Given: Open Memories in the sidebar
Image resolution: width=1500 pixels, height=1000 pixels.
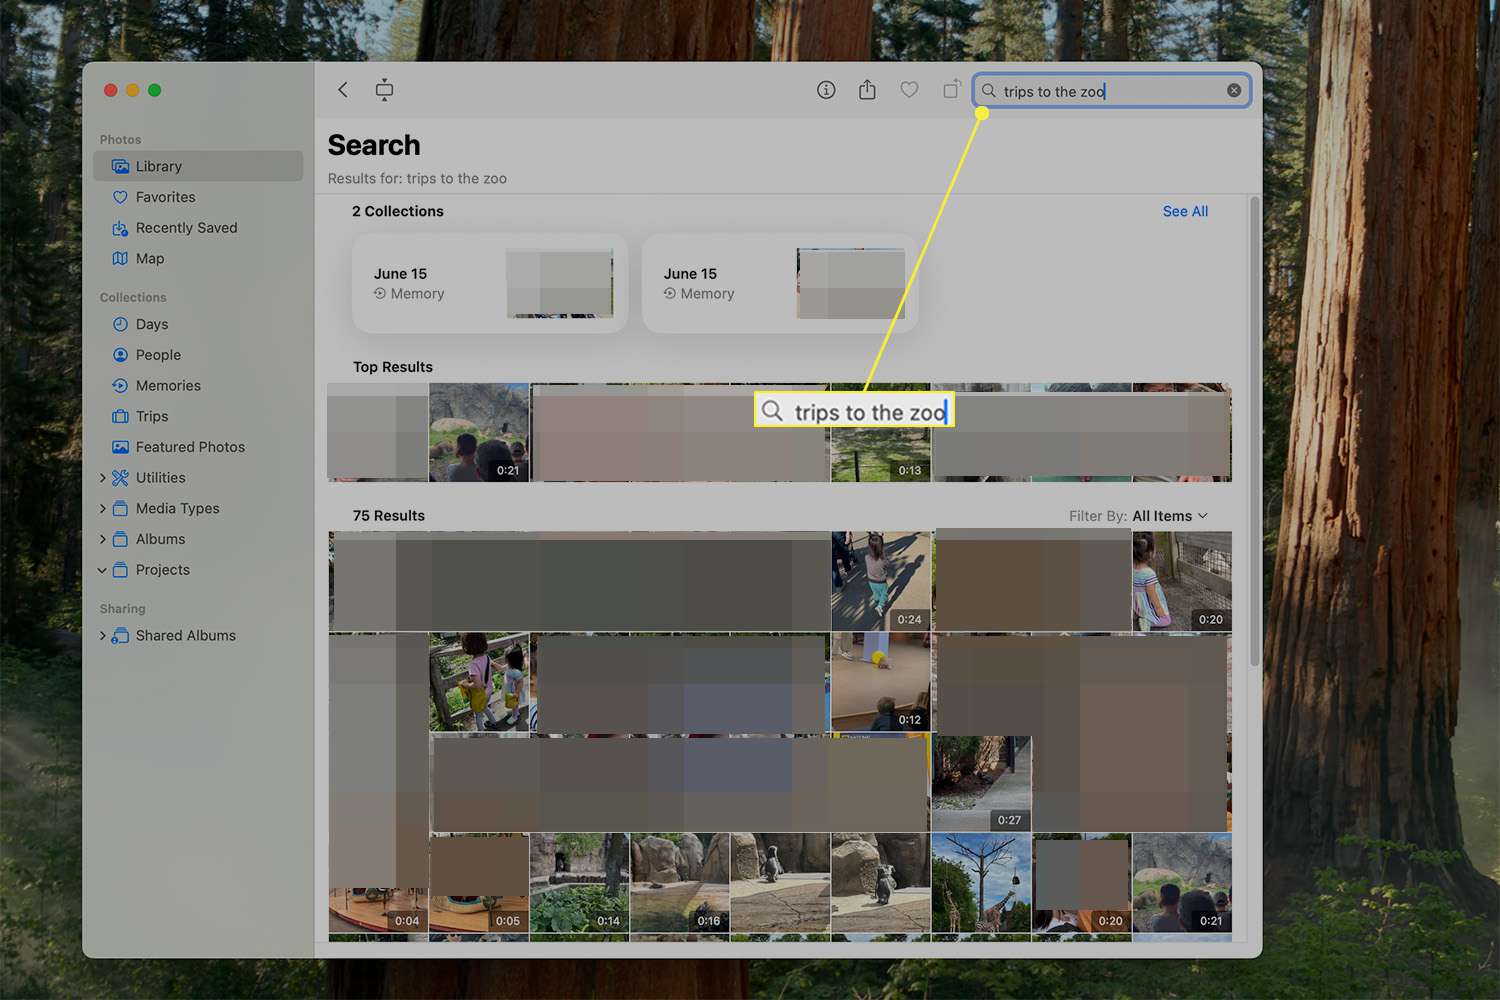Looking at the screenshot, I should (168, 386).
